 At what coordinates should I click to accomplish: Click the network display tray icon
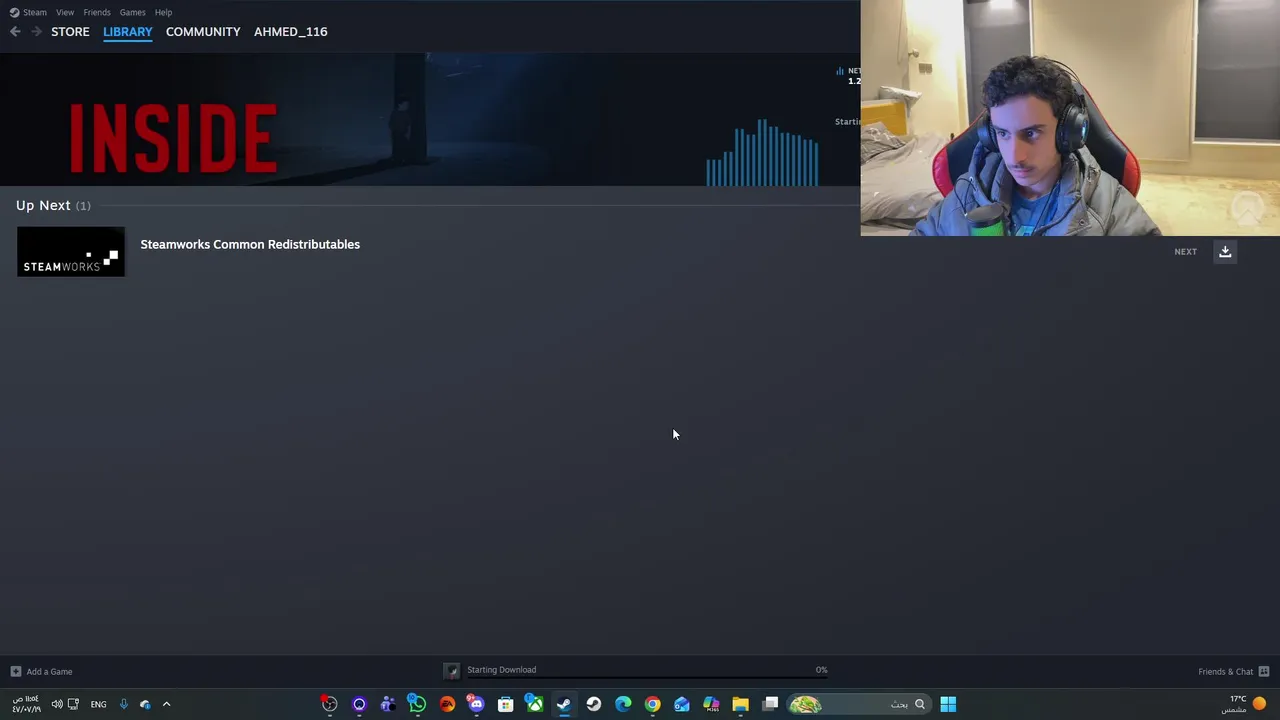[x=73, y=704]
